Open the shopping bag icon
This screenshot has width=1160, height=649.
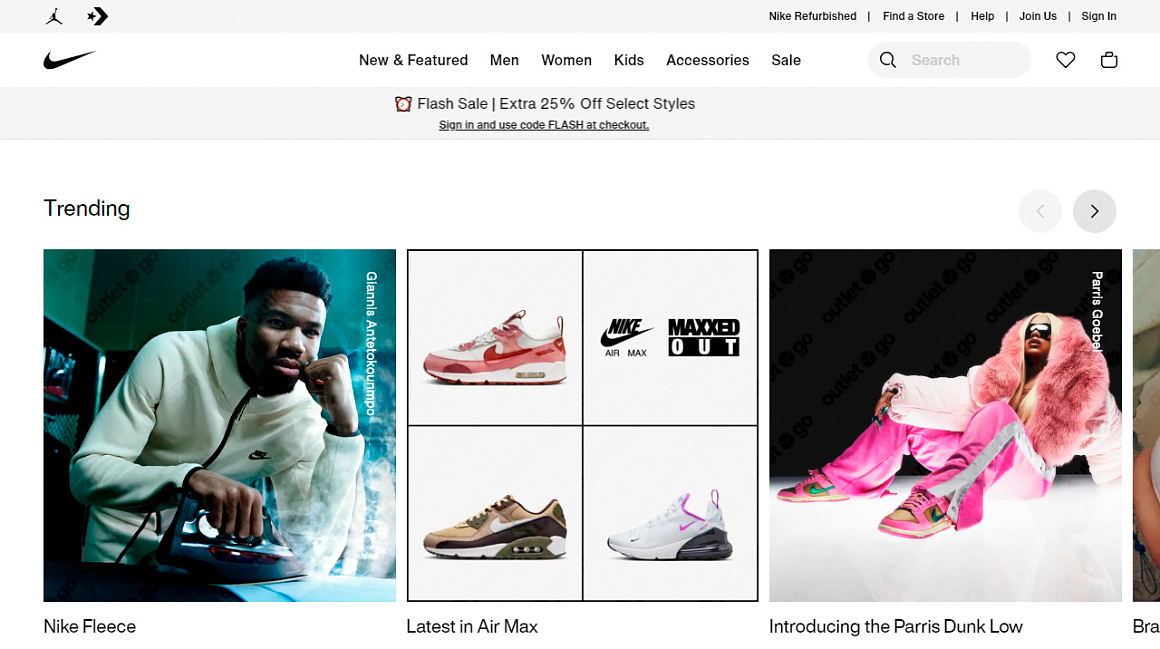(x=1109, y=60)
